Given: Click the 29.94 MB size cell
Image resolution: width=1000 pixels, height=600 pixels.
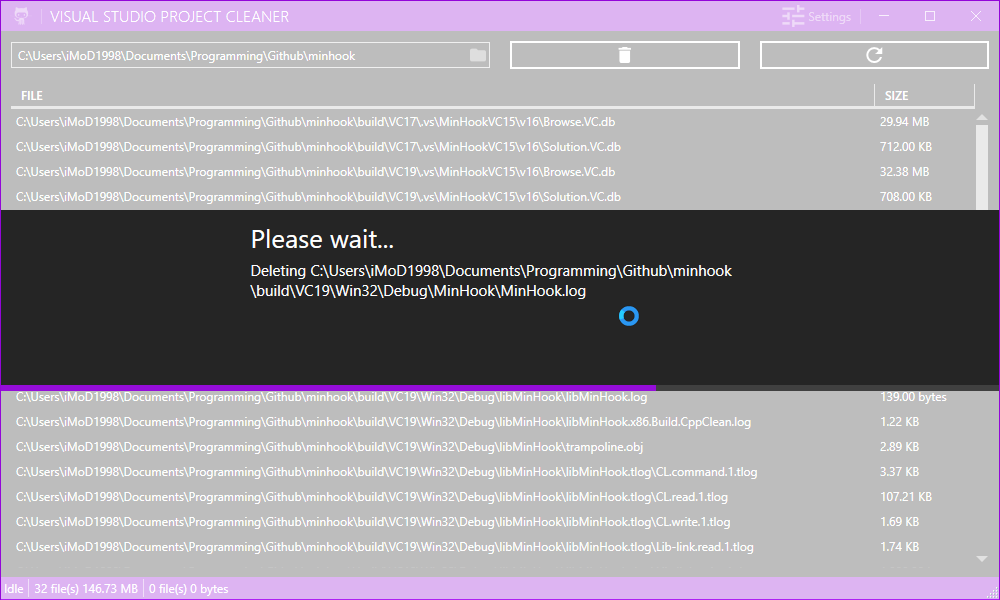Looking at the screenshot, I should pos(904,122).
